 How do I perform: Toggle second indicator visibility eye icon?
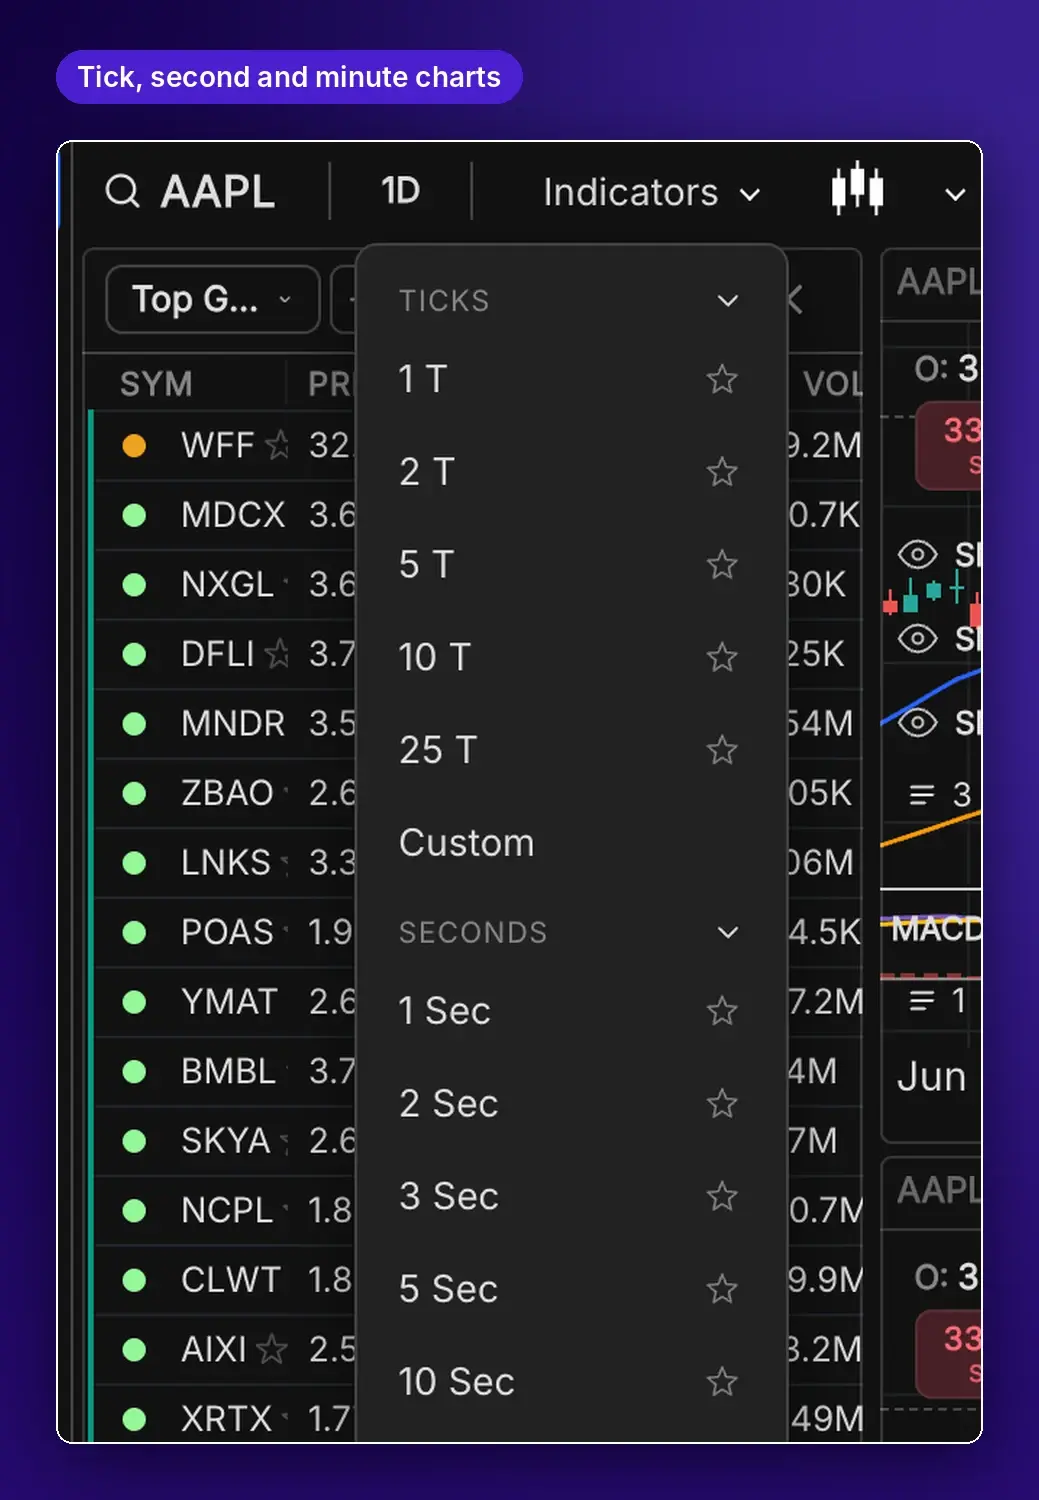tap(917, 638)
